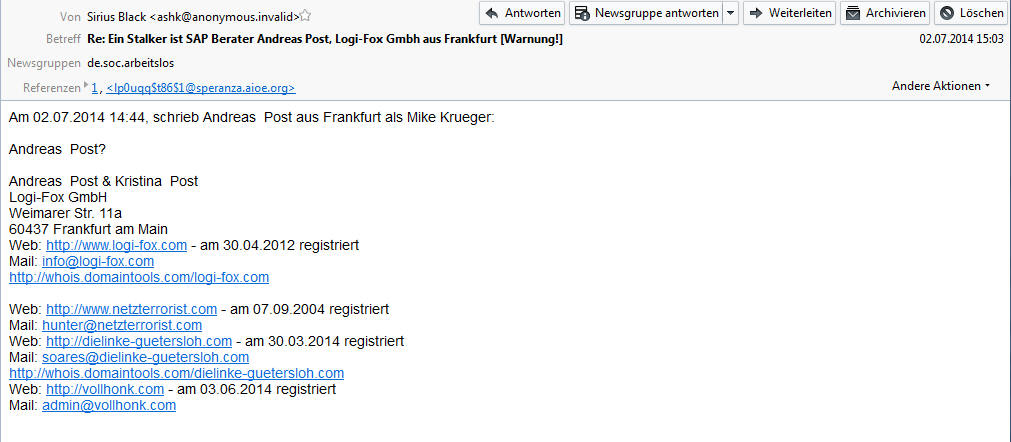Click the admin@vollhonk.com mail link
Viewport: 1011px width, 442px height.
109,406
